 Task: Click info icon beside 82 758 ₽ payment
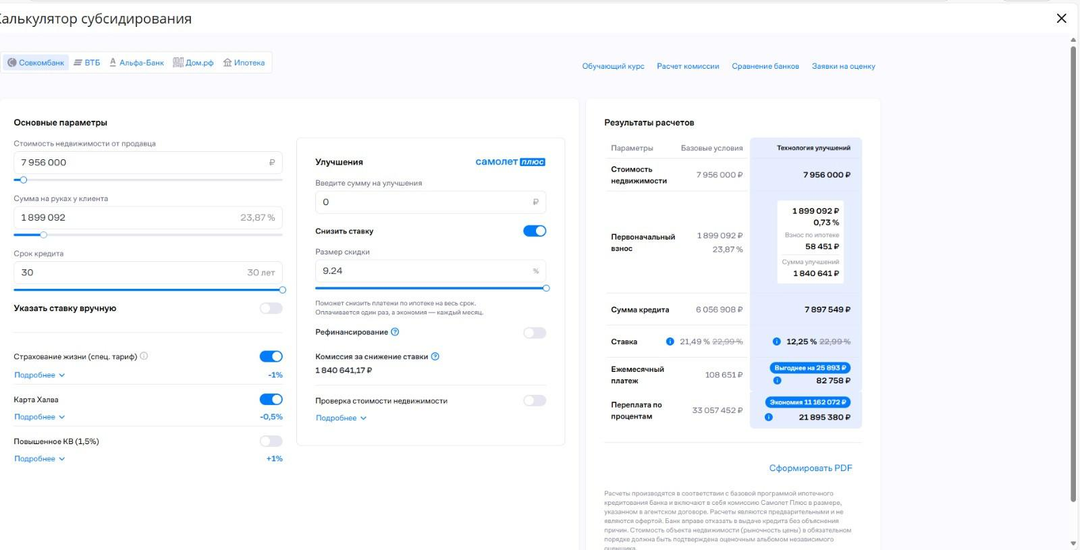(x=777, y=381)
